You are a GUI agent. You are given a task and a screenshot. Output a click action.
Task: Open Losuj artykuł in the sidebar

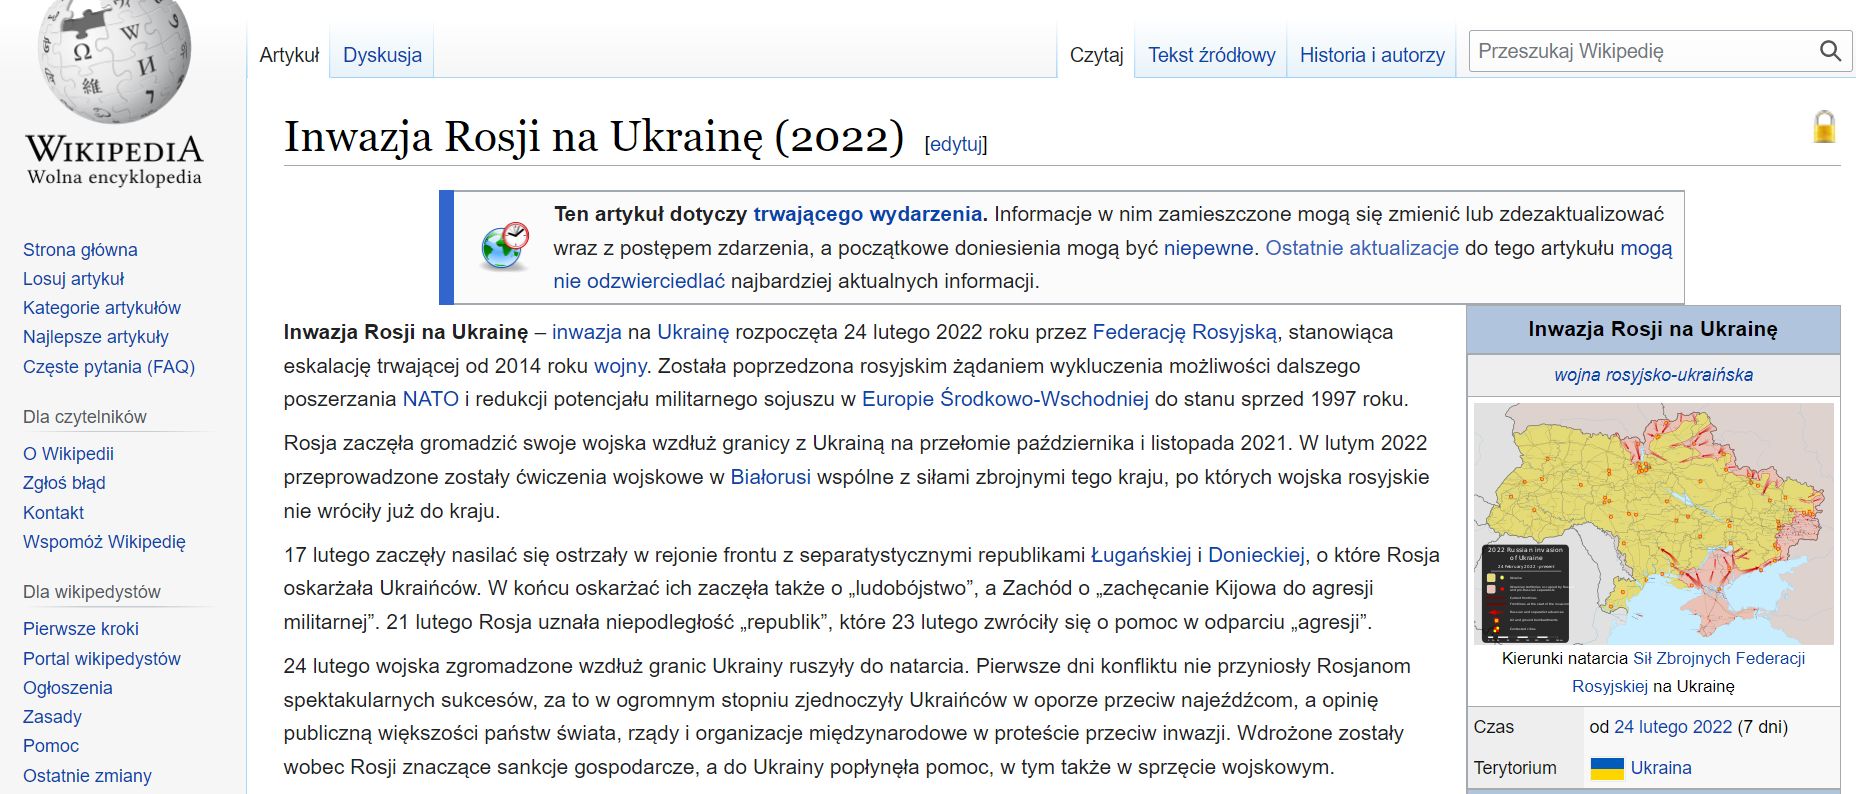pyautogui.click(x=74, y=279)
